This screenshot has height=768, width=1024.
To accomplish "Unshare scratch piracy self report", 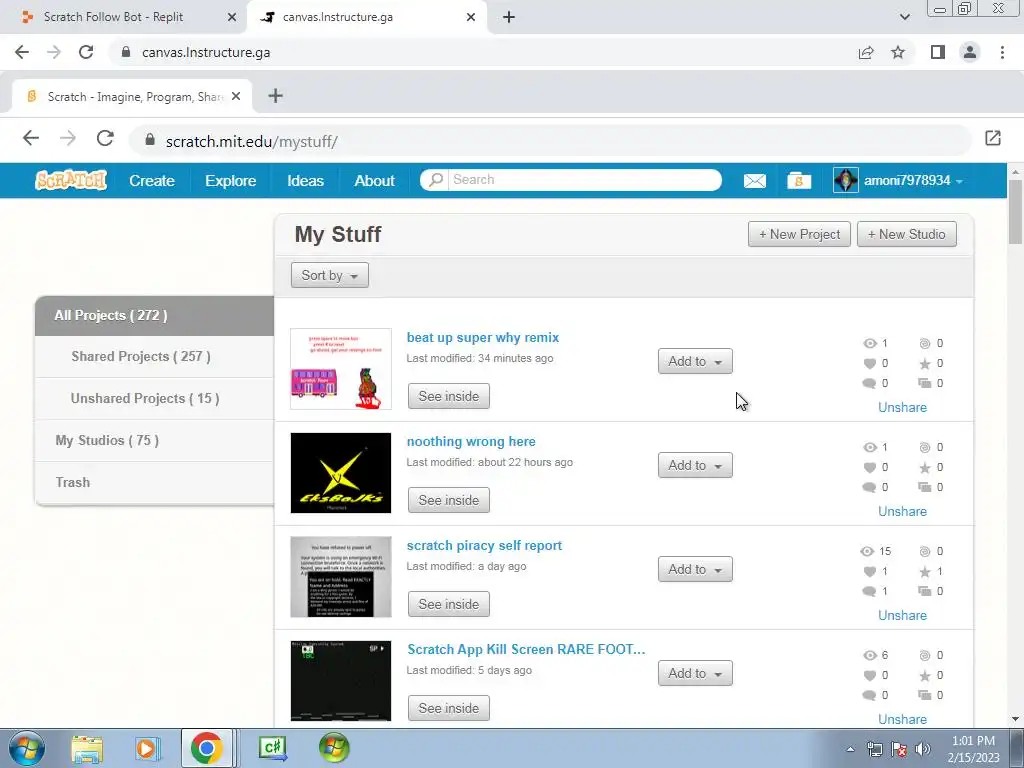I will point(902,615).
